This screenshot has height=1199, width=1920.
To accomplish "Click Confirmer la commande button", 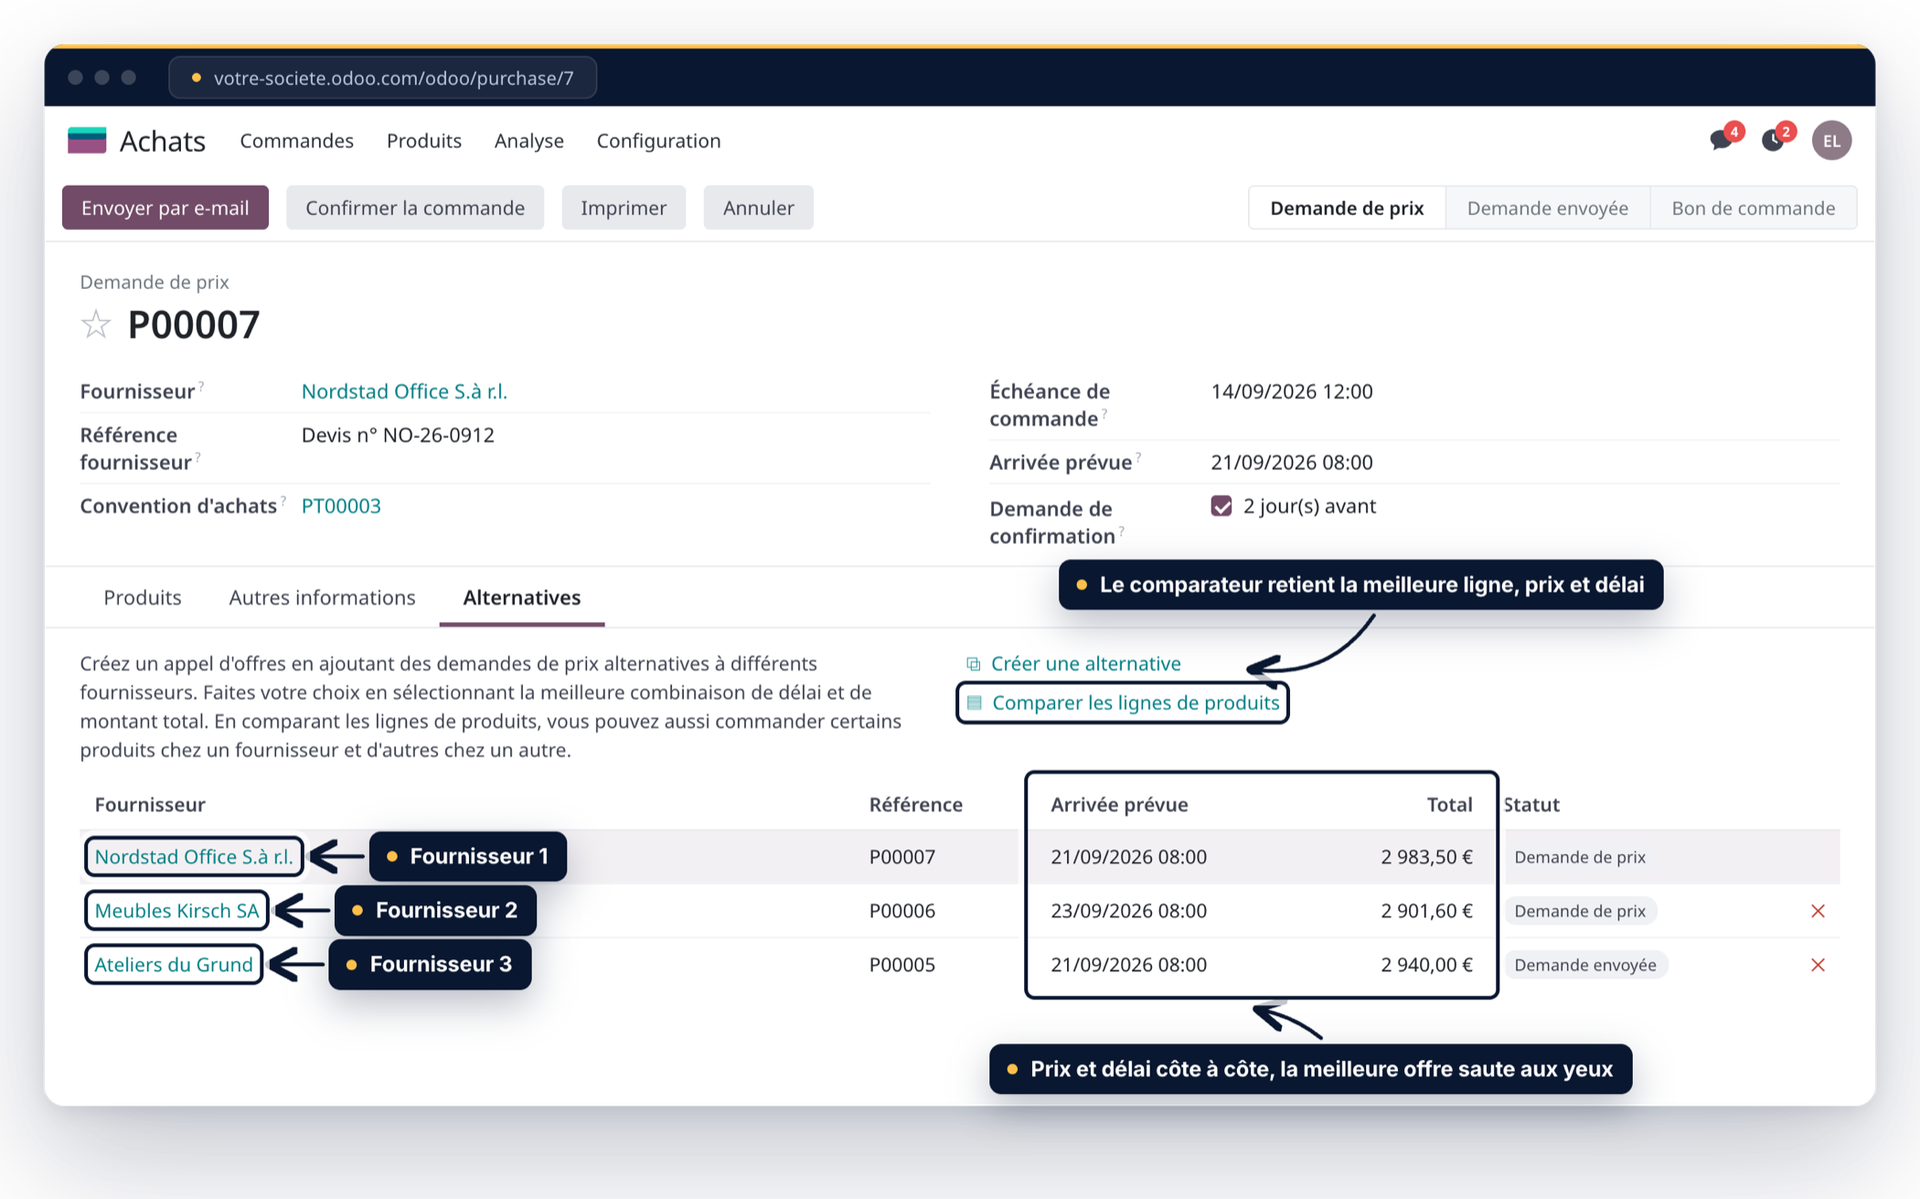I will tap(415, 208).
